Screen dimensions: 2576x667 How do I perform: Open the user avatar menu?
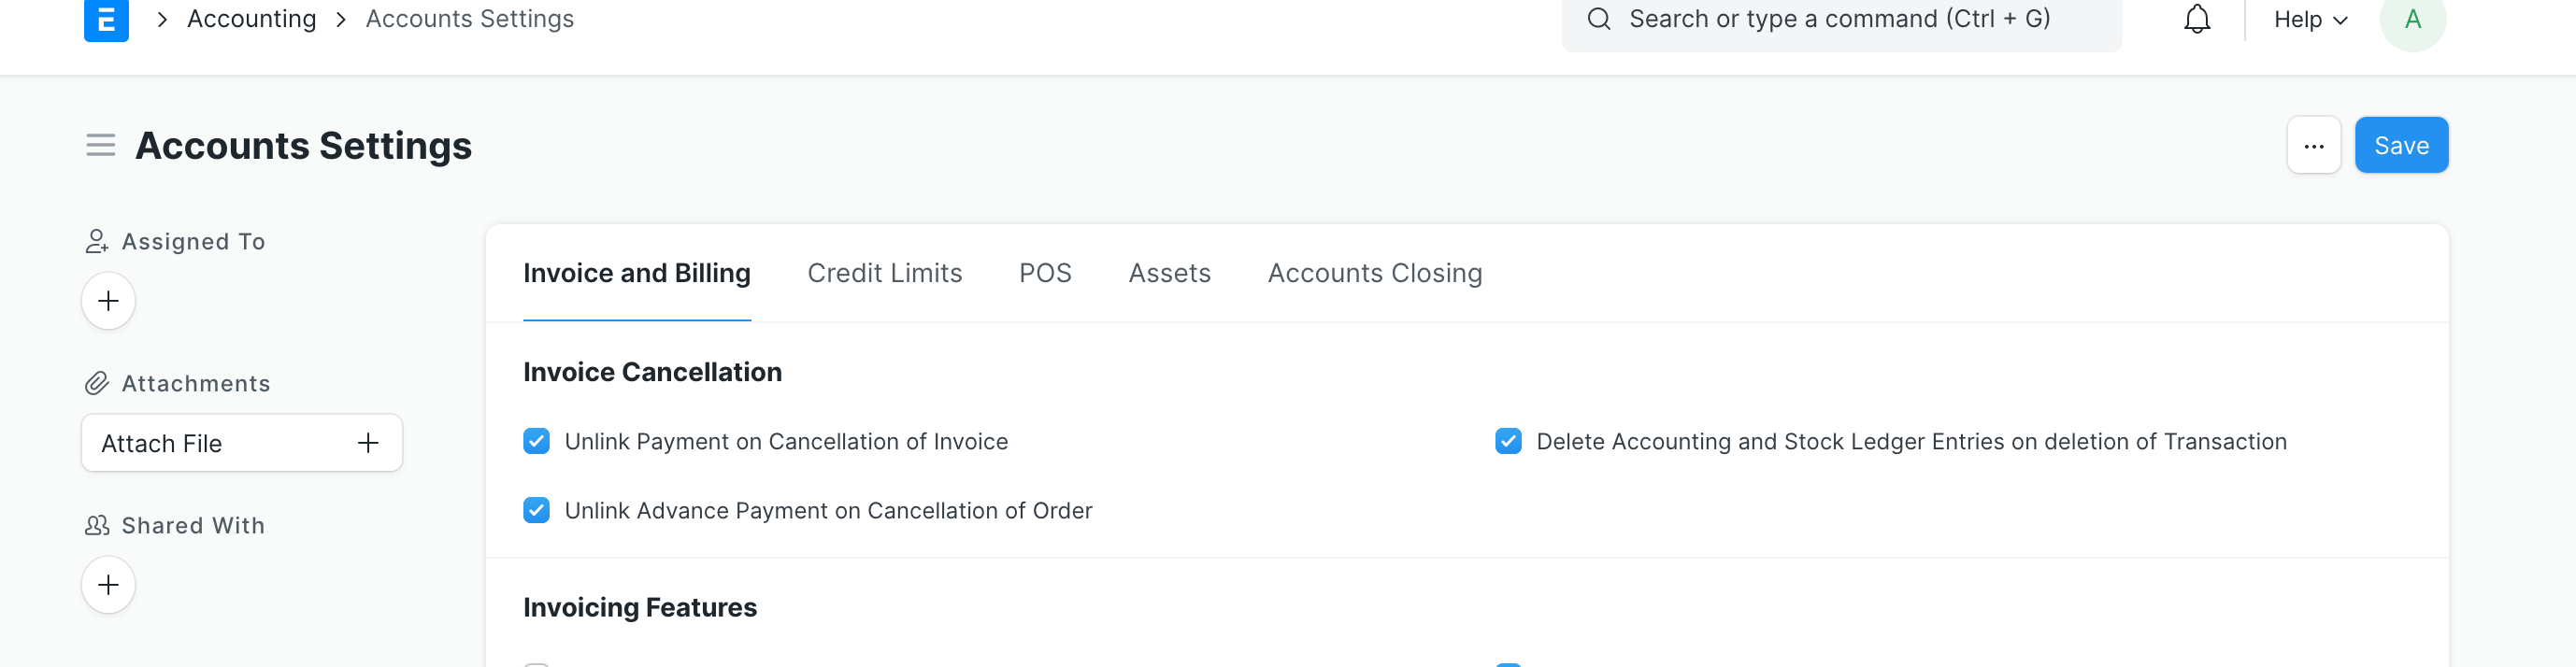click(x=2413, y=18)
